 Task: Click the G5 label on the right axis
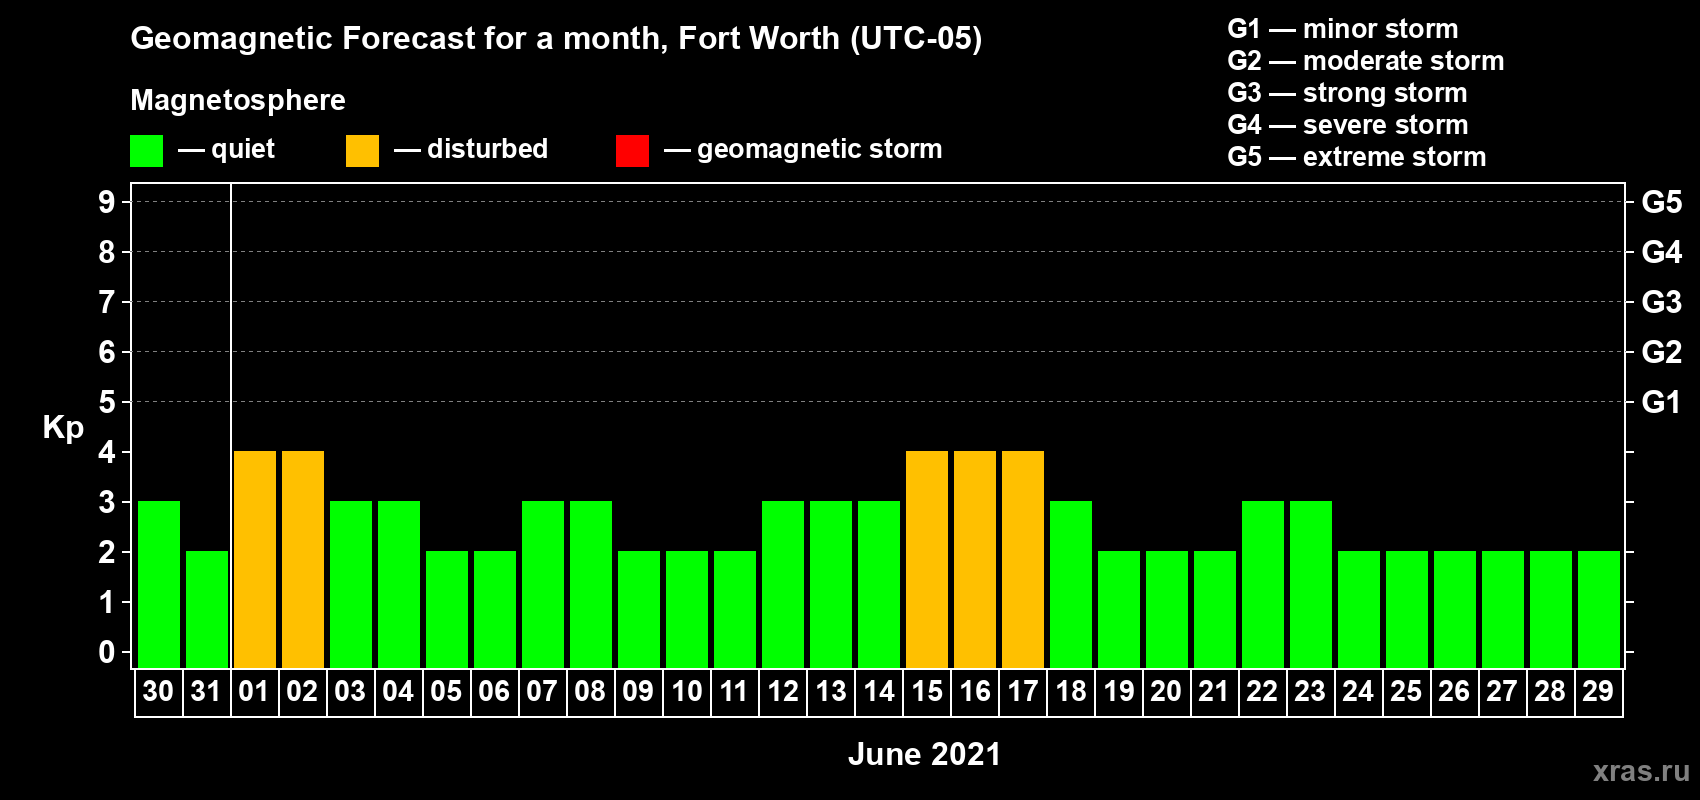tap(1661, 202)
